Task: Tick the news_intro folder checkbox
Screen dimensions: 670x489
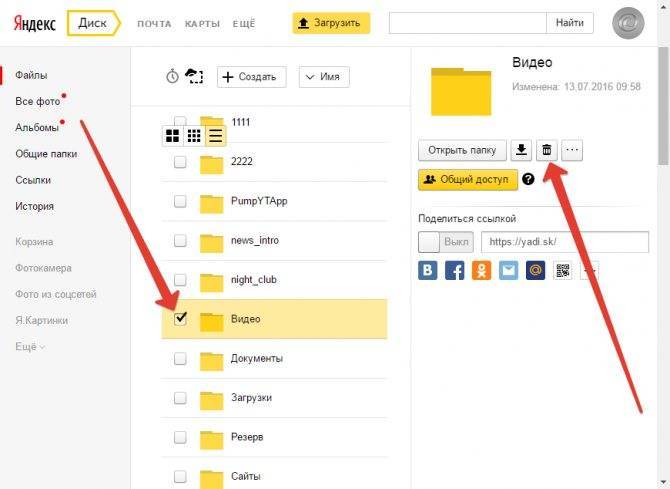Action: click(x=180, y=240)
